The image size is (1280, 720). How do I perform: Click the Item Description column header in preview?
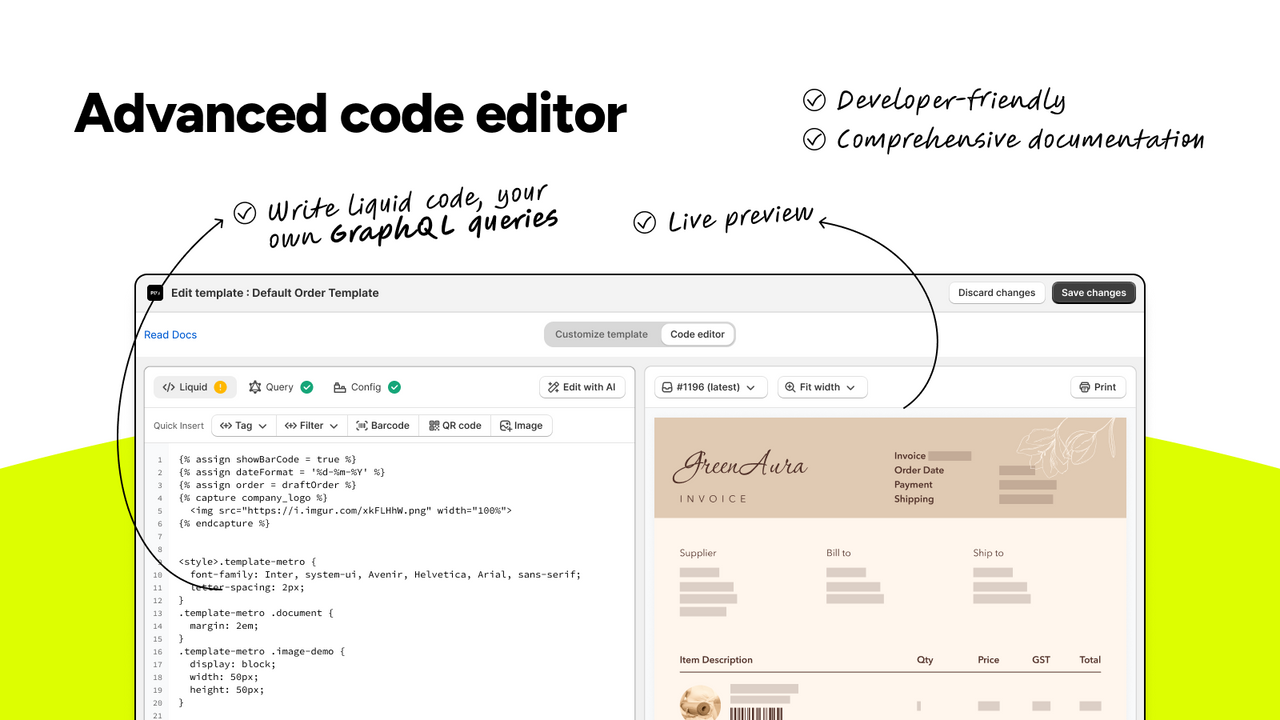(716, 660)
